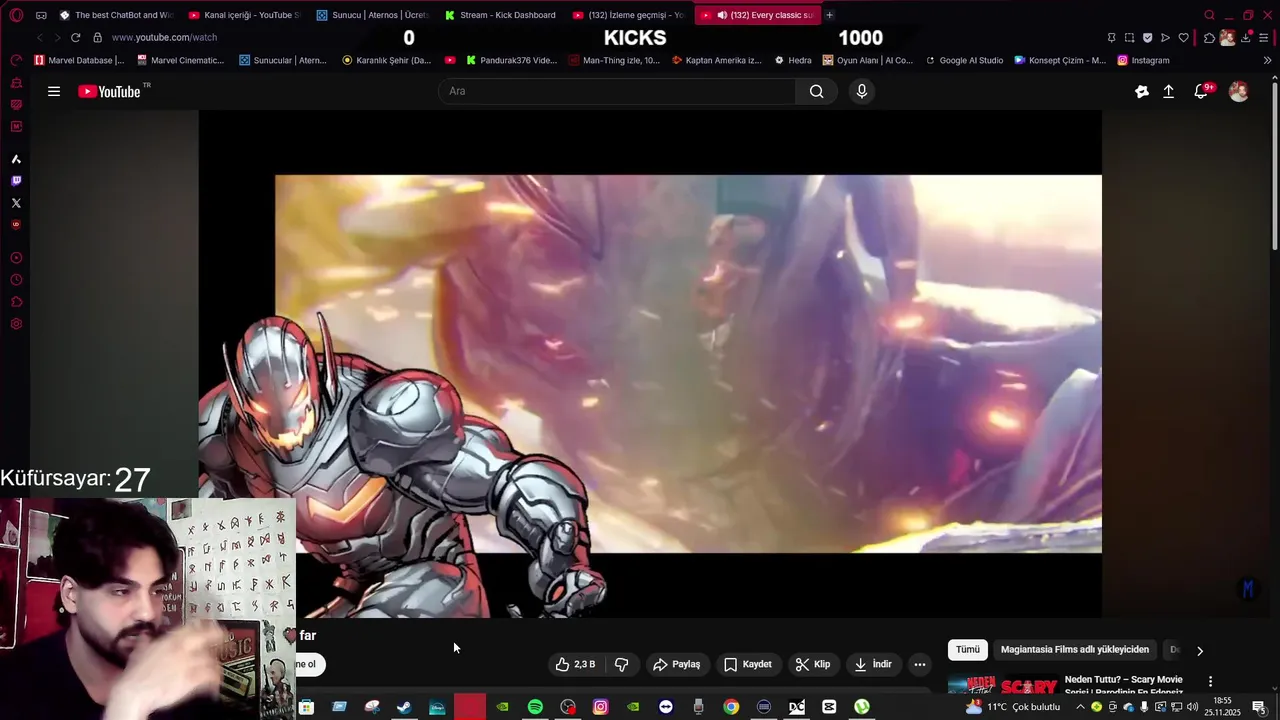Open the Neden Tuttu Scary Movie thumbnail

[x=1002, y=685]
